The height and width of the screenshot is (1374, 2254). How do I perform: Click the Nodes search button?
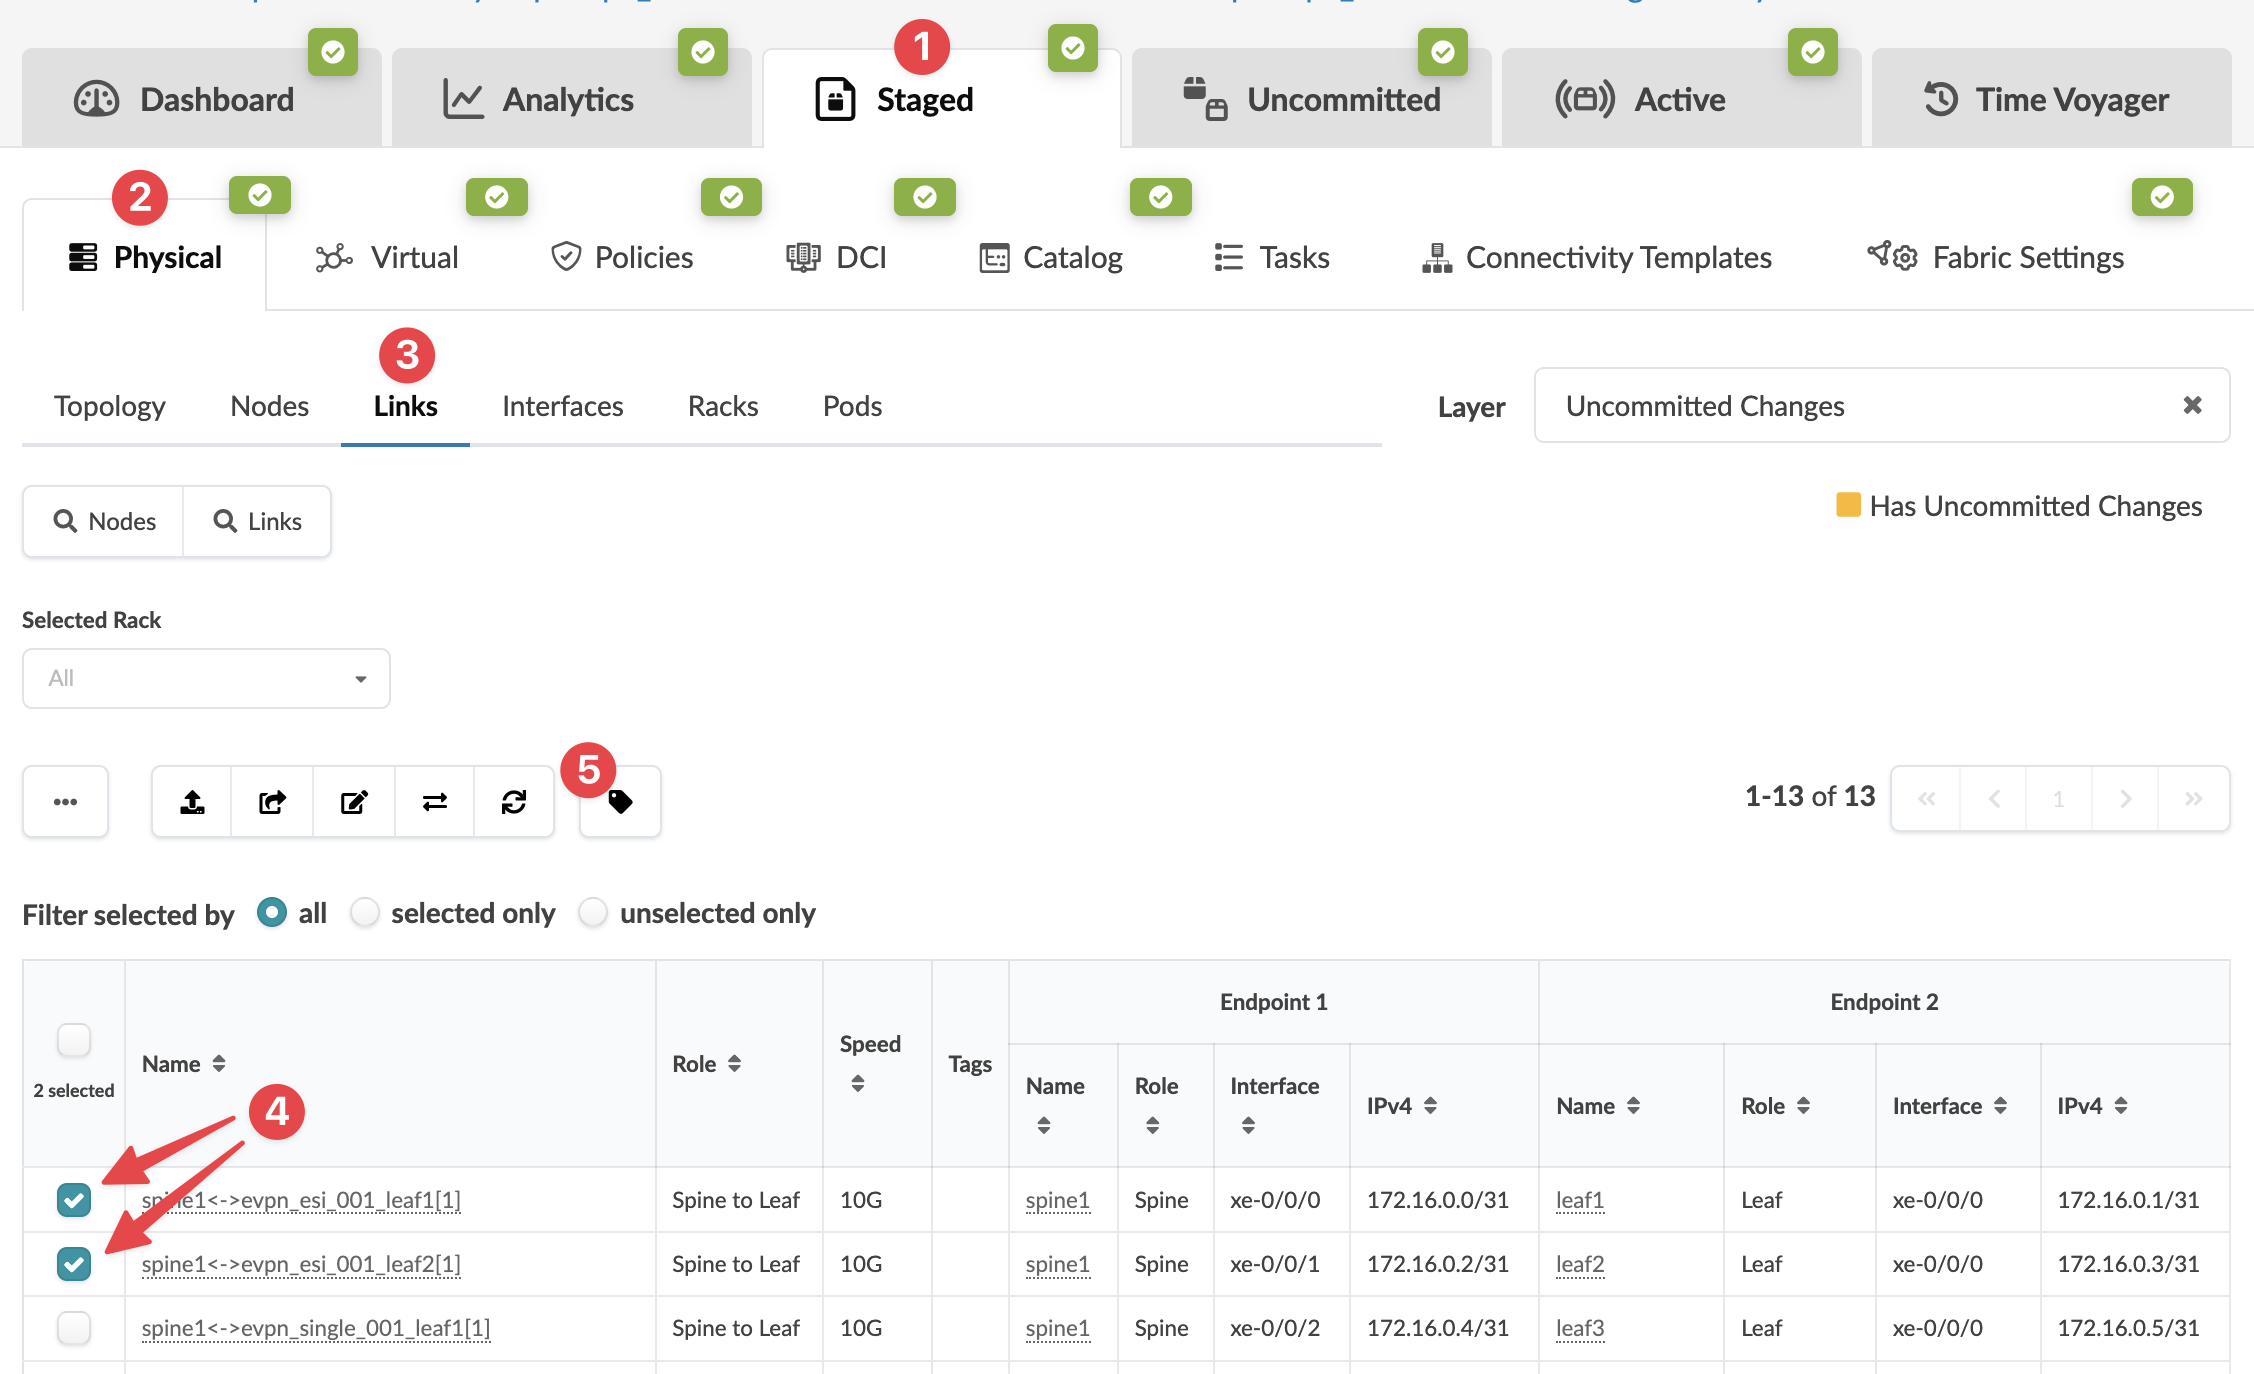[x=104, y=521]
